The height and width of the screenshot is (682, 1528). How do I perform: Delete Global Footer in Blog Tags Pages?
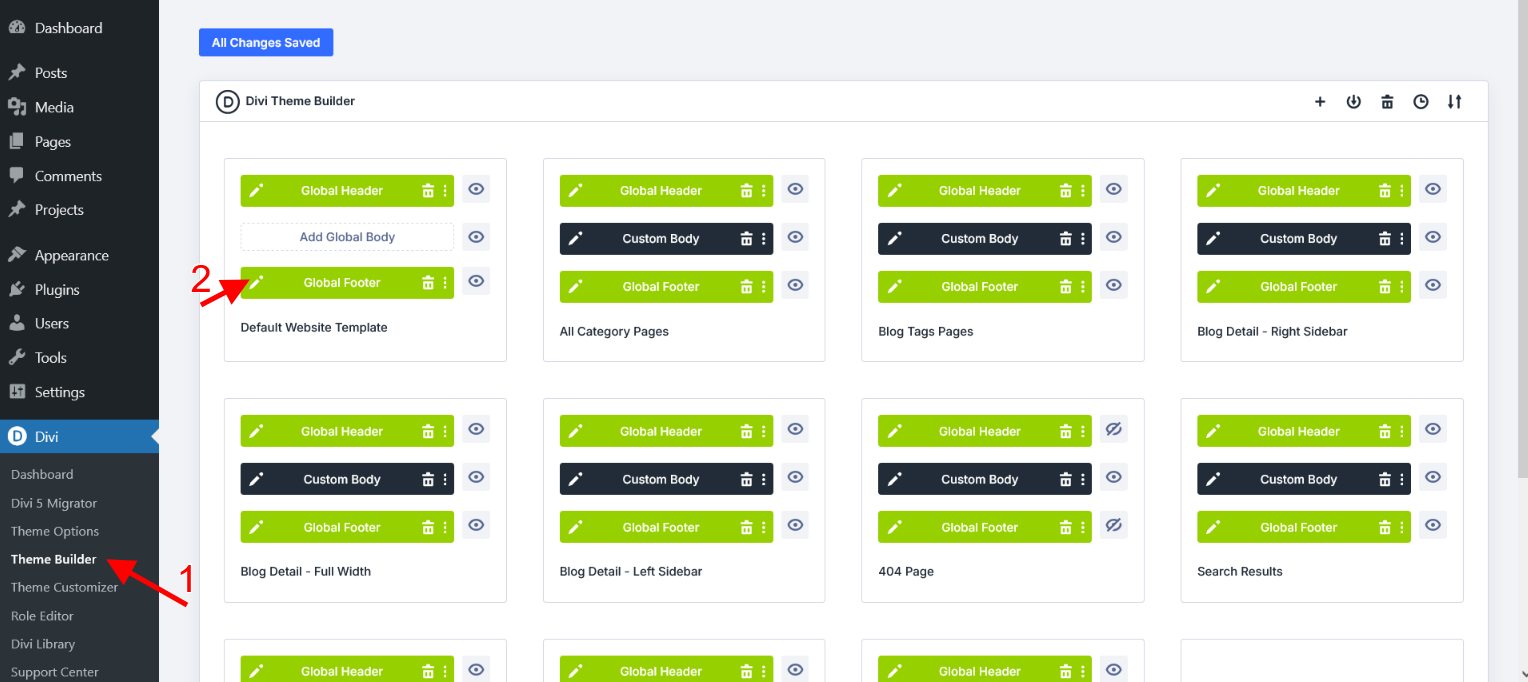tap(1066, 287)
